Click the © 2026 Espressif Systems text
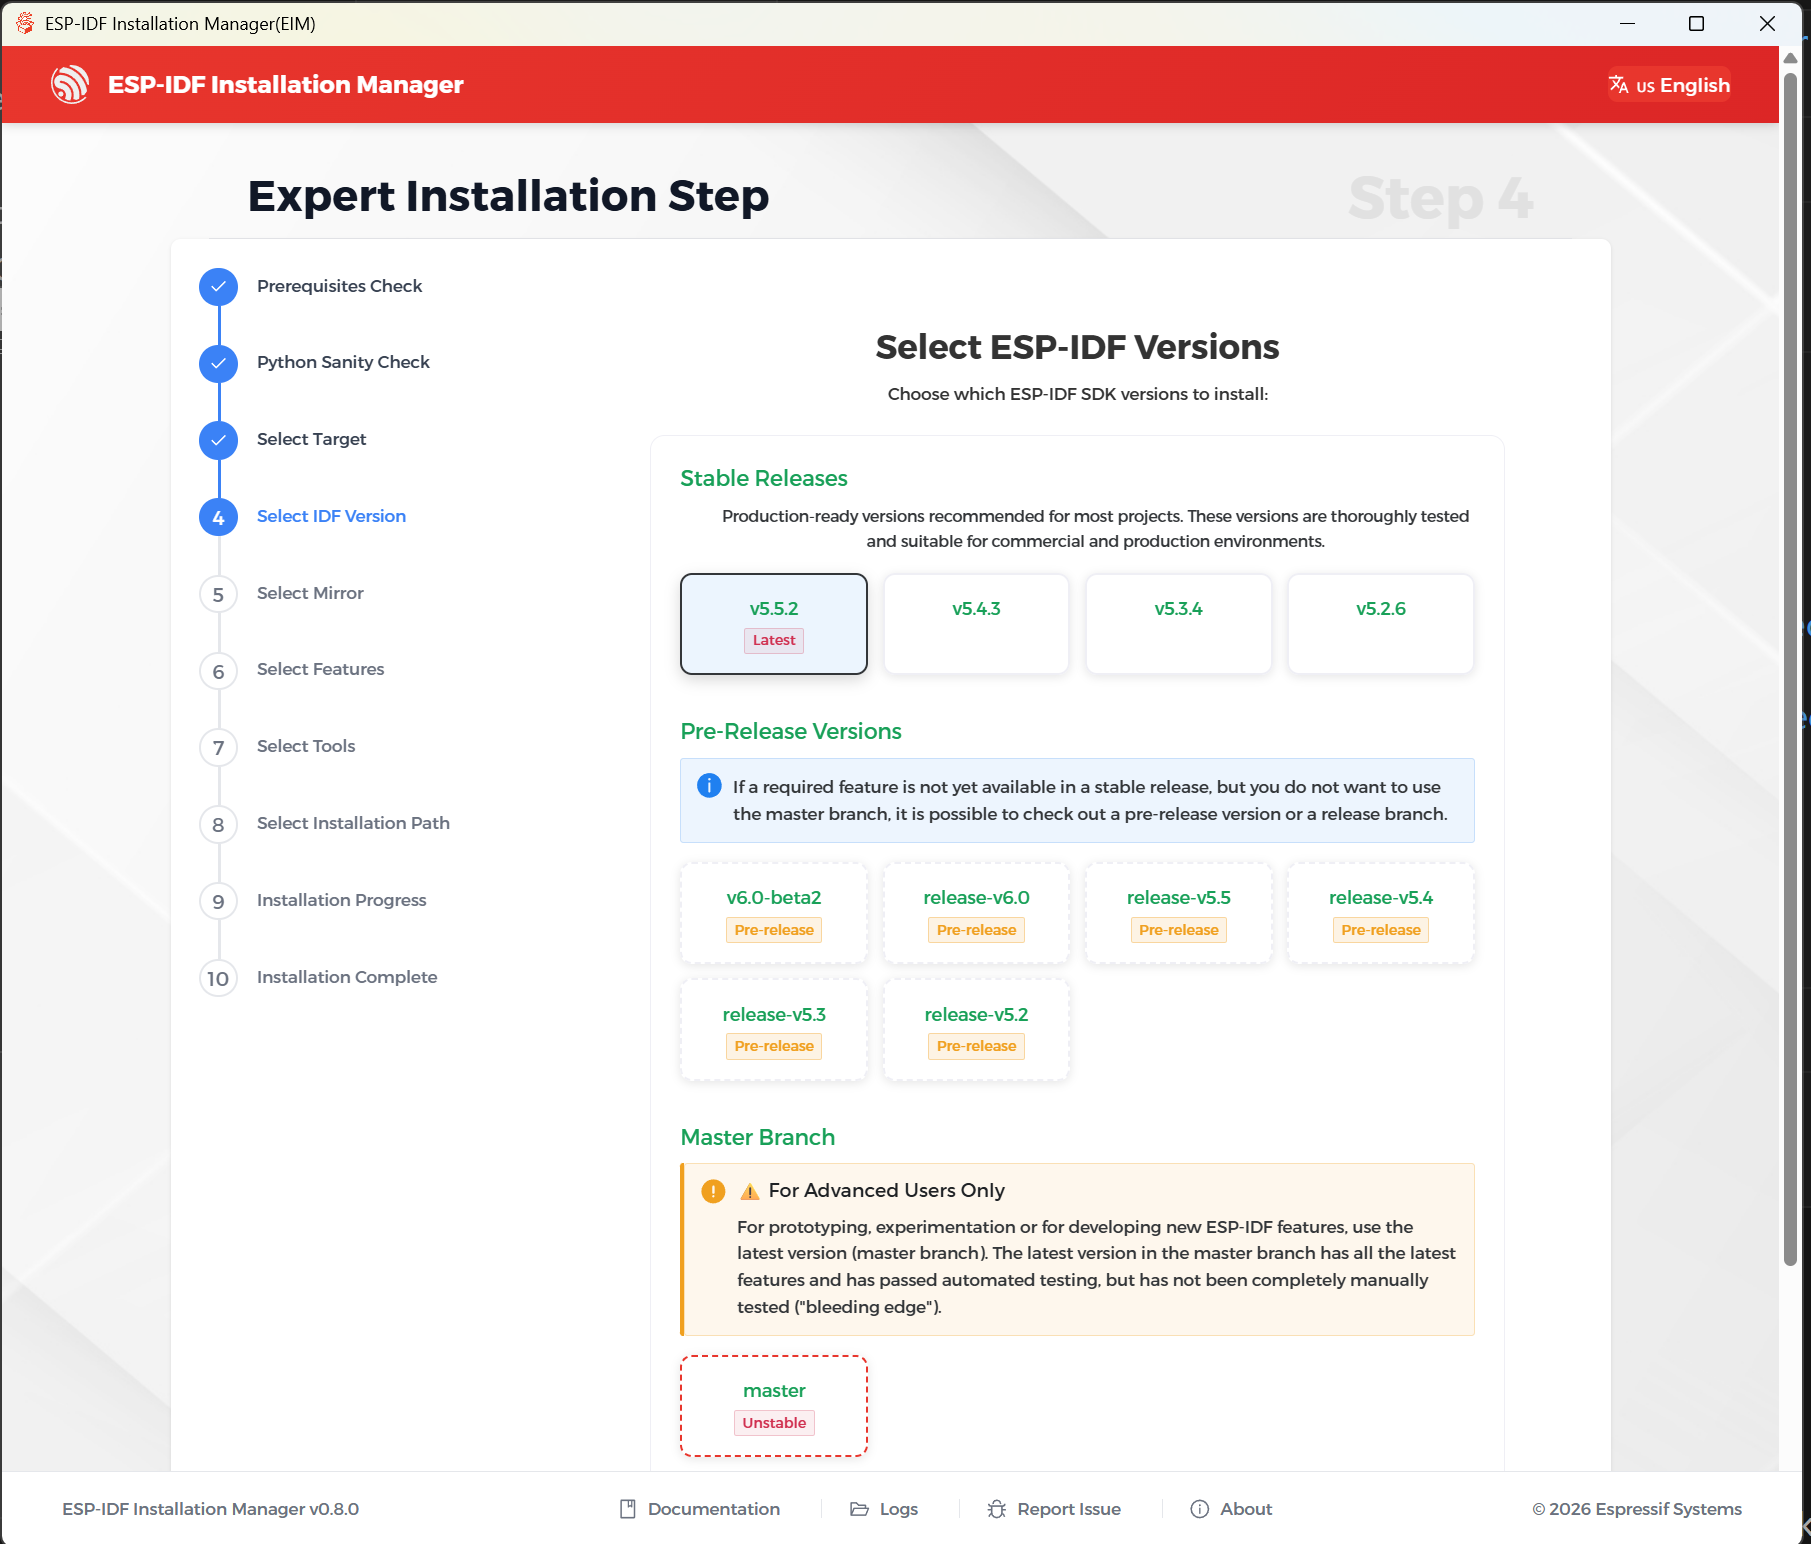Screen dimensions: 1811x1544 1637,1509
